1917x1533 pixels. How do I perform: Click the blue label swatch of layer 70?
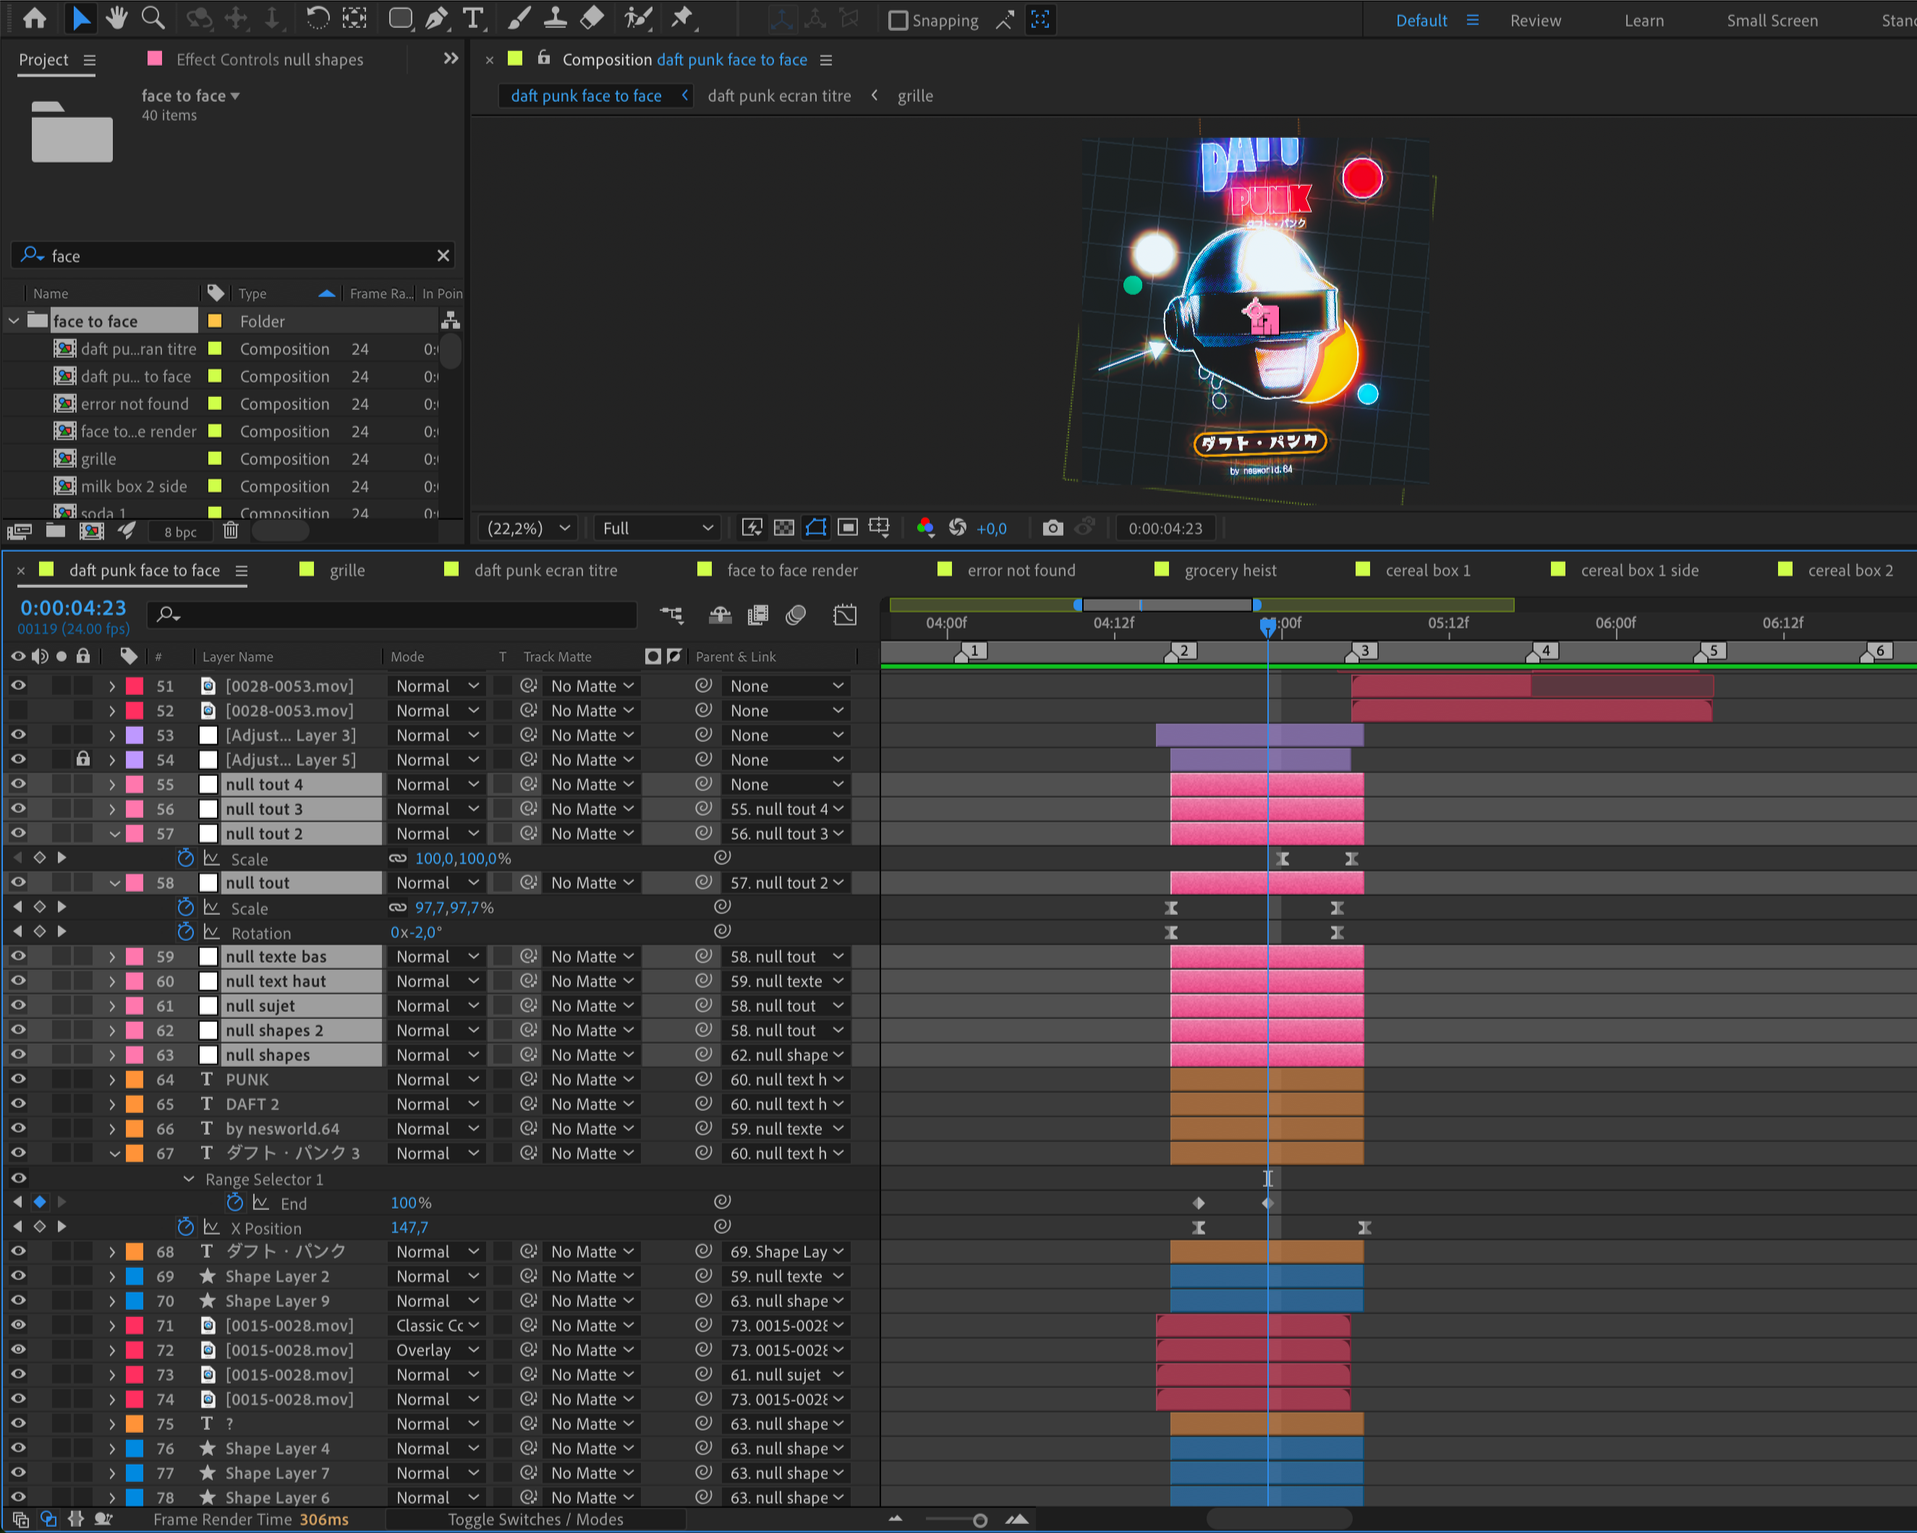134,1301
